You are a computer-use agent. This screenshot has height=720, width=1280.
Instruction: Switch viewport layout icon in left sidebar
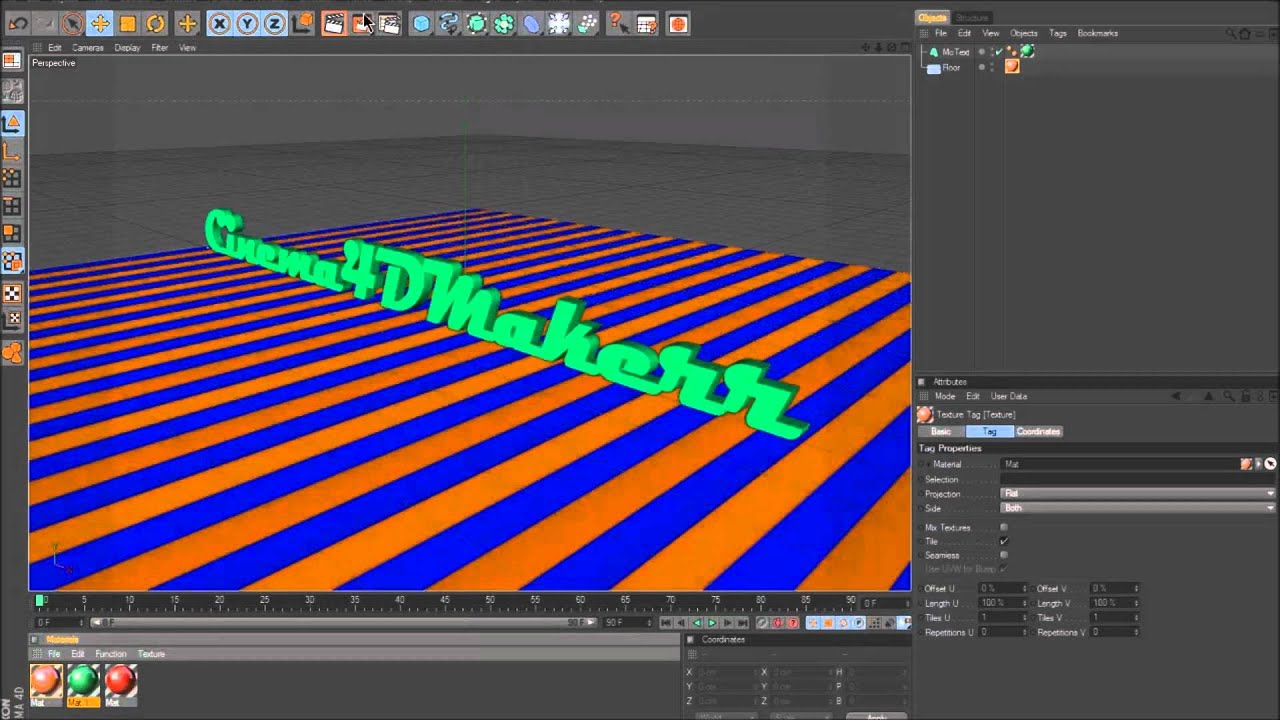click(x=12, y=61)
